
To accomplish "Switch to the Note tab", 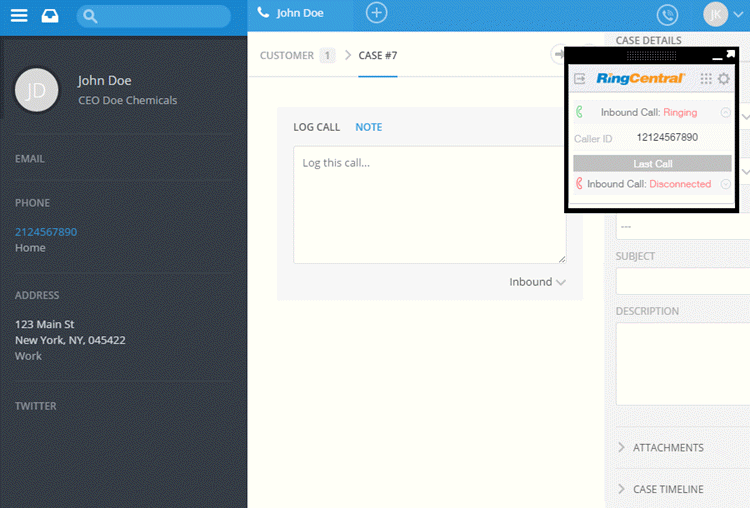I will tap(368, 127).
